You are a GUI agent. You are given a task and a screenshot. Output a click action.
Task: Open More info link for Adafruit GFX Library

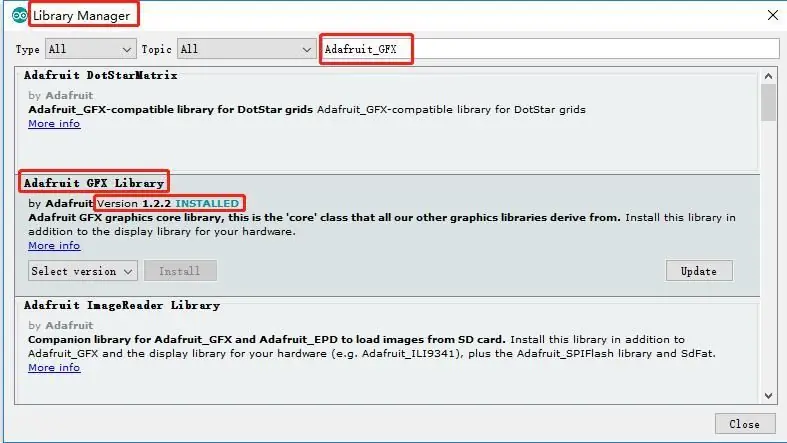click(x=54, y=245)
